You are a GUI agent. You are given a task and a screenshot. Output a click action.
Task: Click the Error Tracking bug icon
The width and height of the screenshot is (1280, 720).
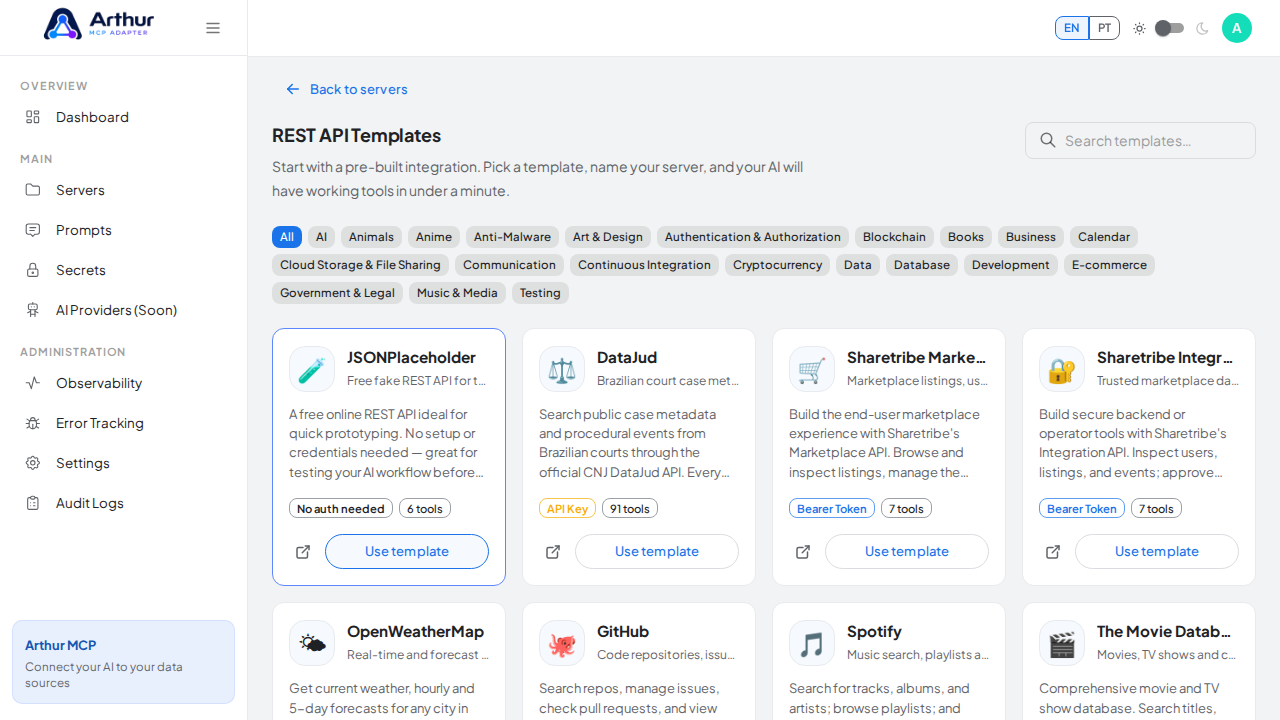[x=33, y=423]
